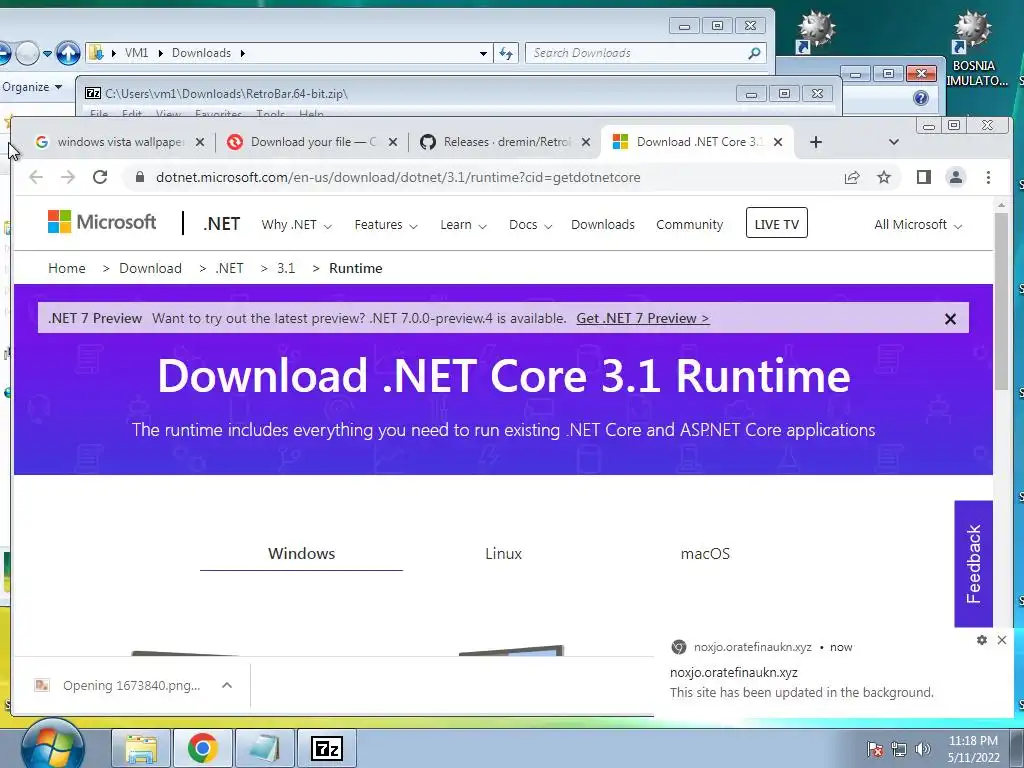This screenshot has width=1024, height=768.
Task: Expand the Why .NET menu
Action: [296, 225]
